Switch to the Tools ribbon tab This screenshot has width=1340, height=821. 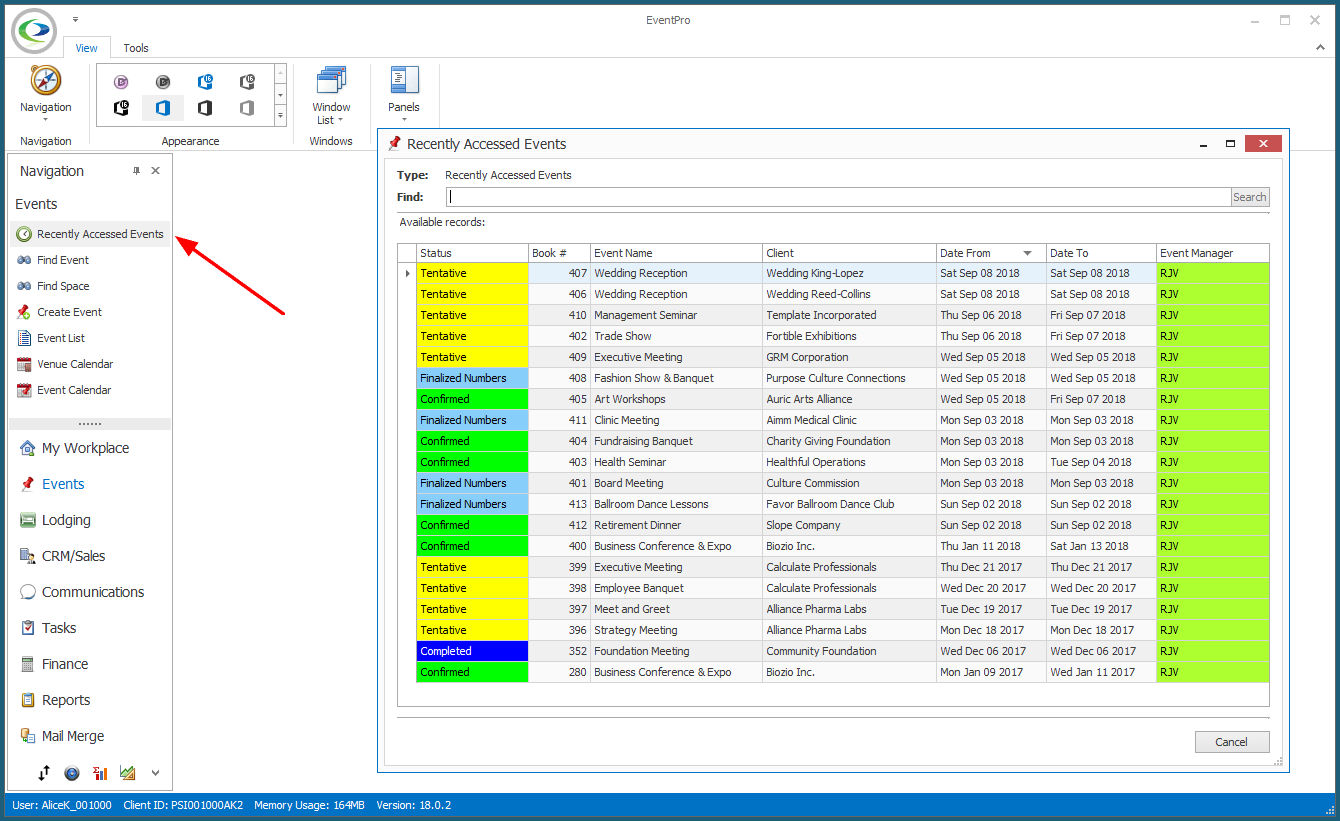[136, 48]
